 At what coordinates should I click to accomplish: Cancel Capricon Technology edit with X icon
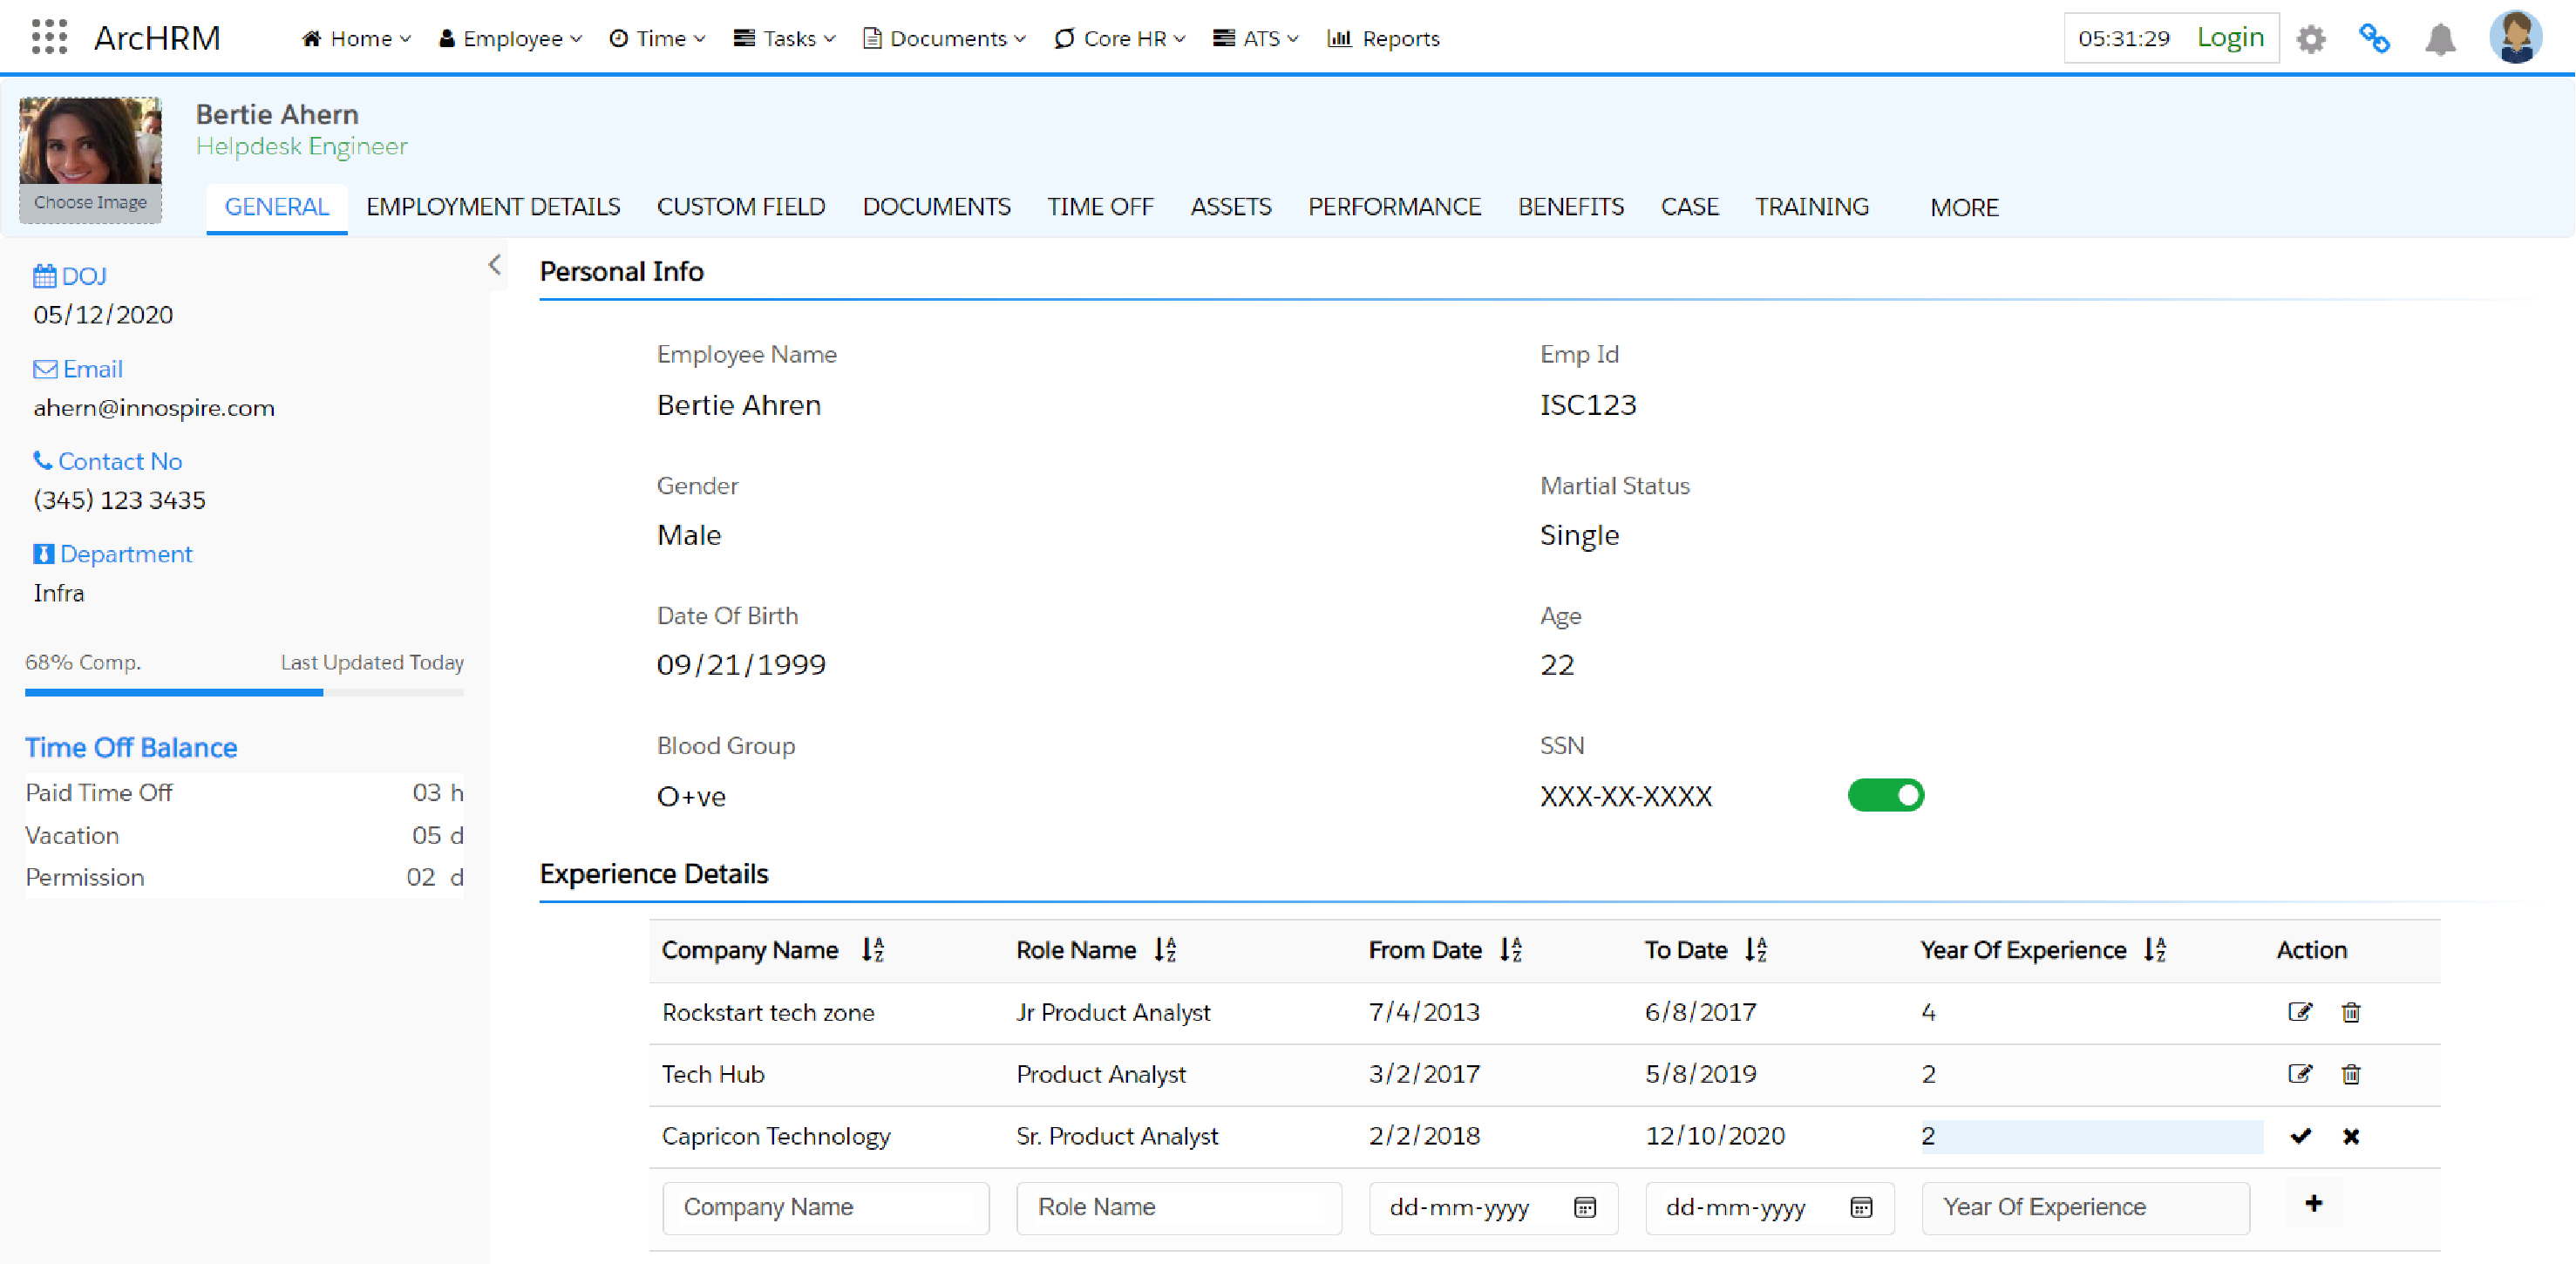(x=2351, y=1136)
